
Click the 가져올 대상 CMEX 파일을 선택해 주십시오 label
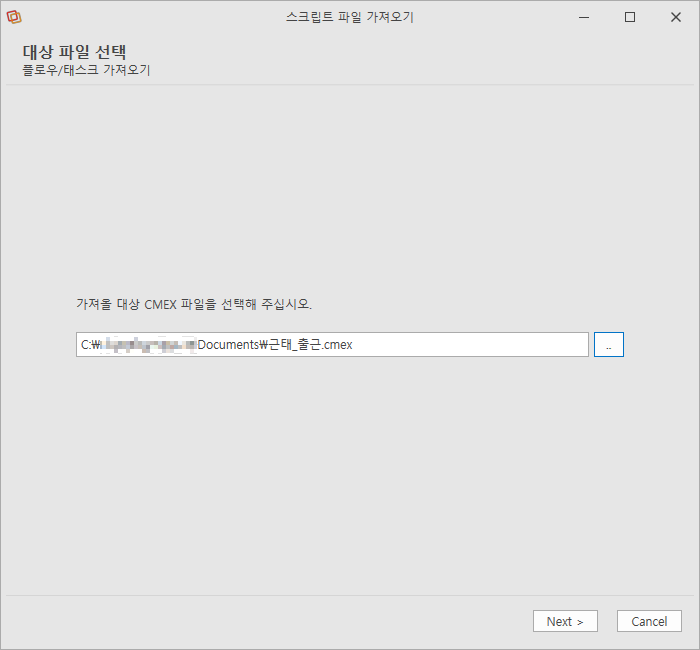pyautogui.click(x=194, y=304)
